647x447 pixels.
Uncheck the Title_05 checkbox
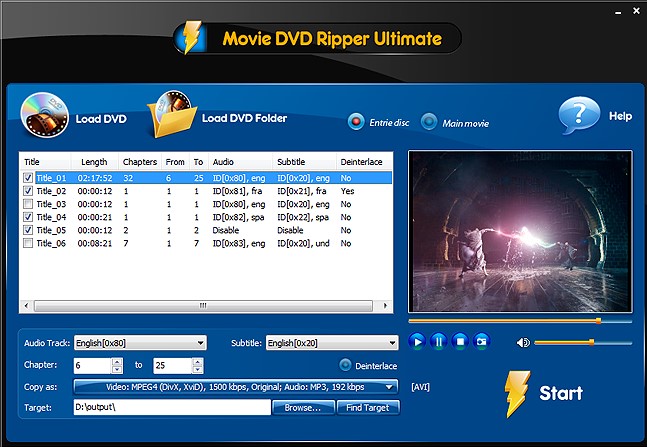tap(28, 230)
